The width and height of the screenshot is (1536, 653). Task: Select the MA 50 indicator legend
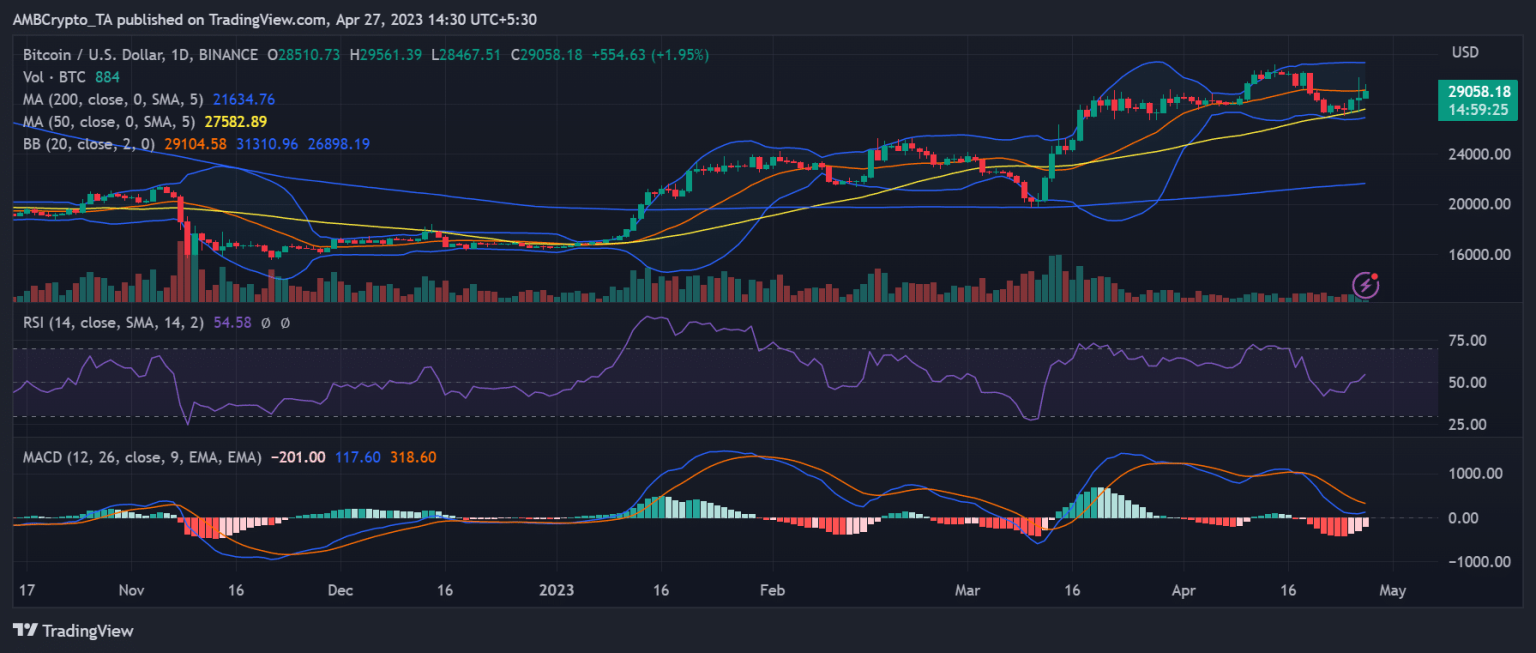pyautogui.click(x=112, y=121)
